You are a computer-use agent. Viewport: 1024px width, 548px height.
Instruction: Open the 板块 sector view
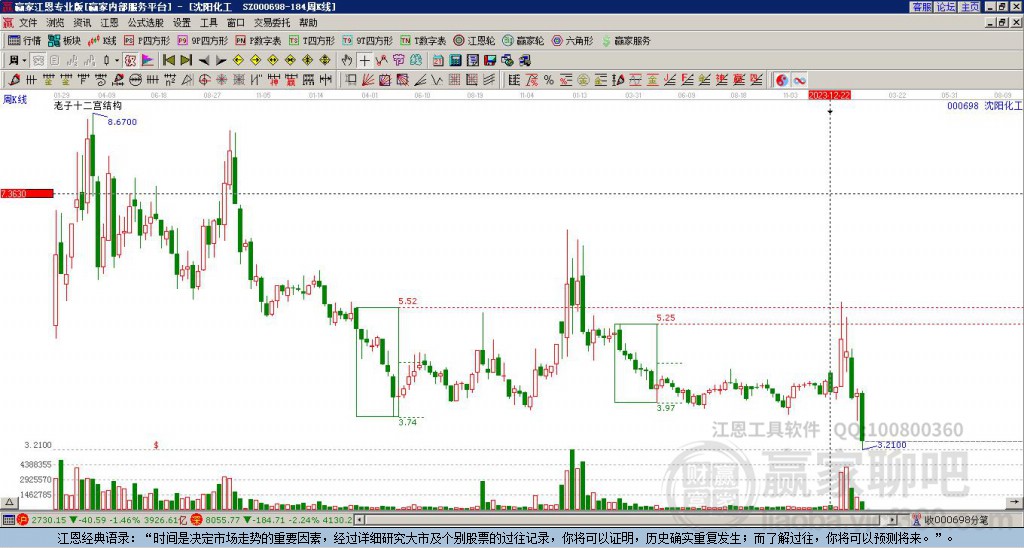pyautogui.click(x=64, y=41)
